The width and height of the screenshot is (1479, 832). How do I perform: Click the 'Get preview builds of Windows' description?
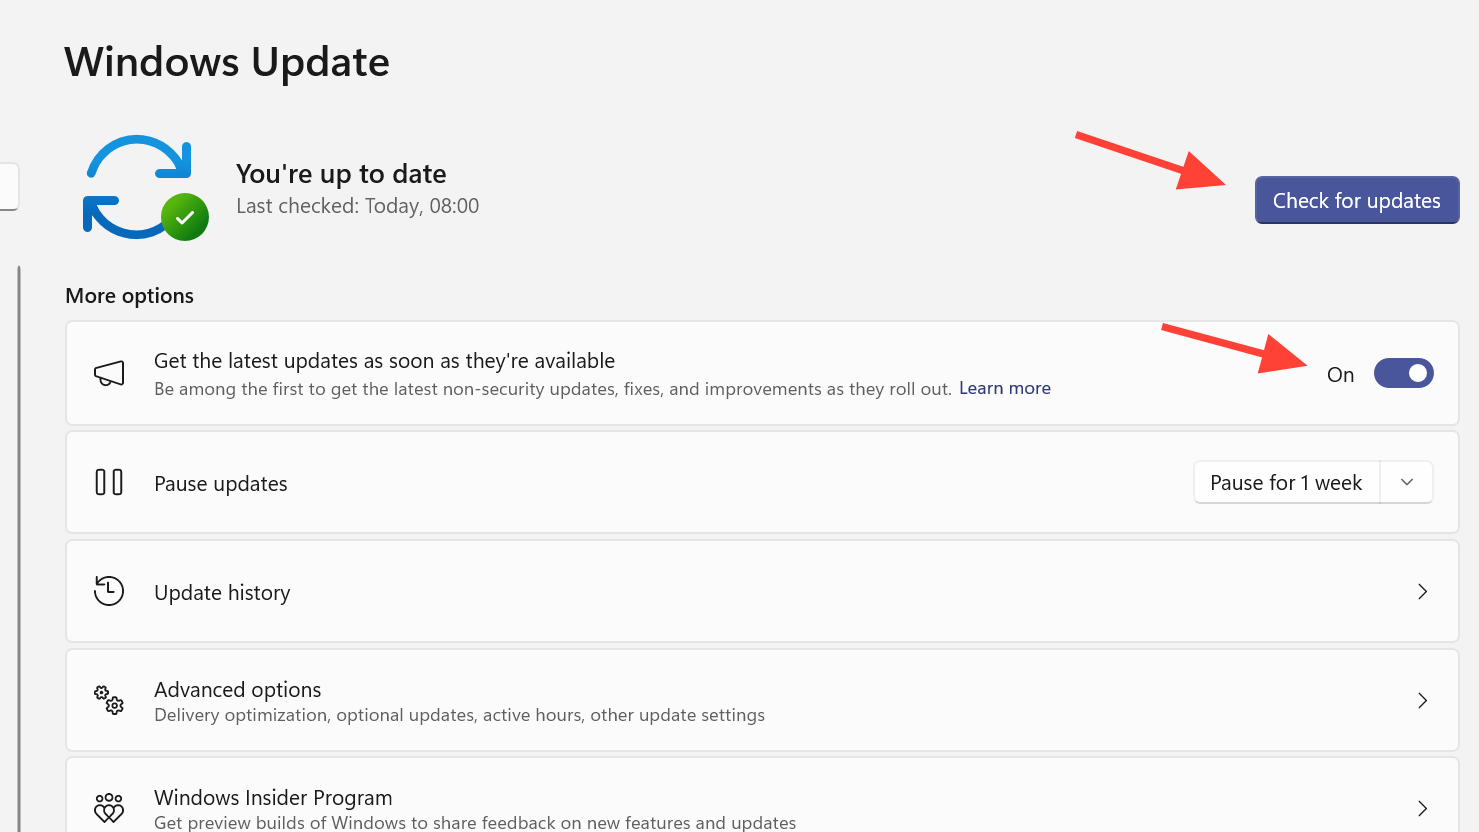pyautogui.click(x=475, y=822)
